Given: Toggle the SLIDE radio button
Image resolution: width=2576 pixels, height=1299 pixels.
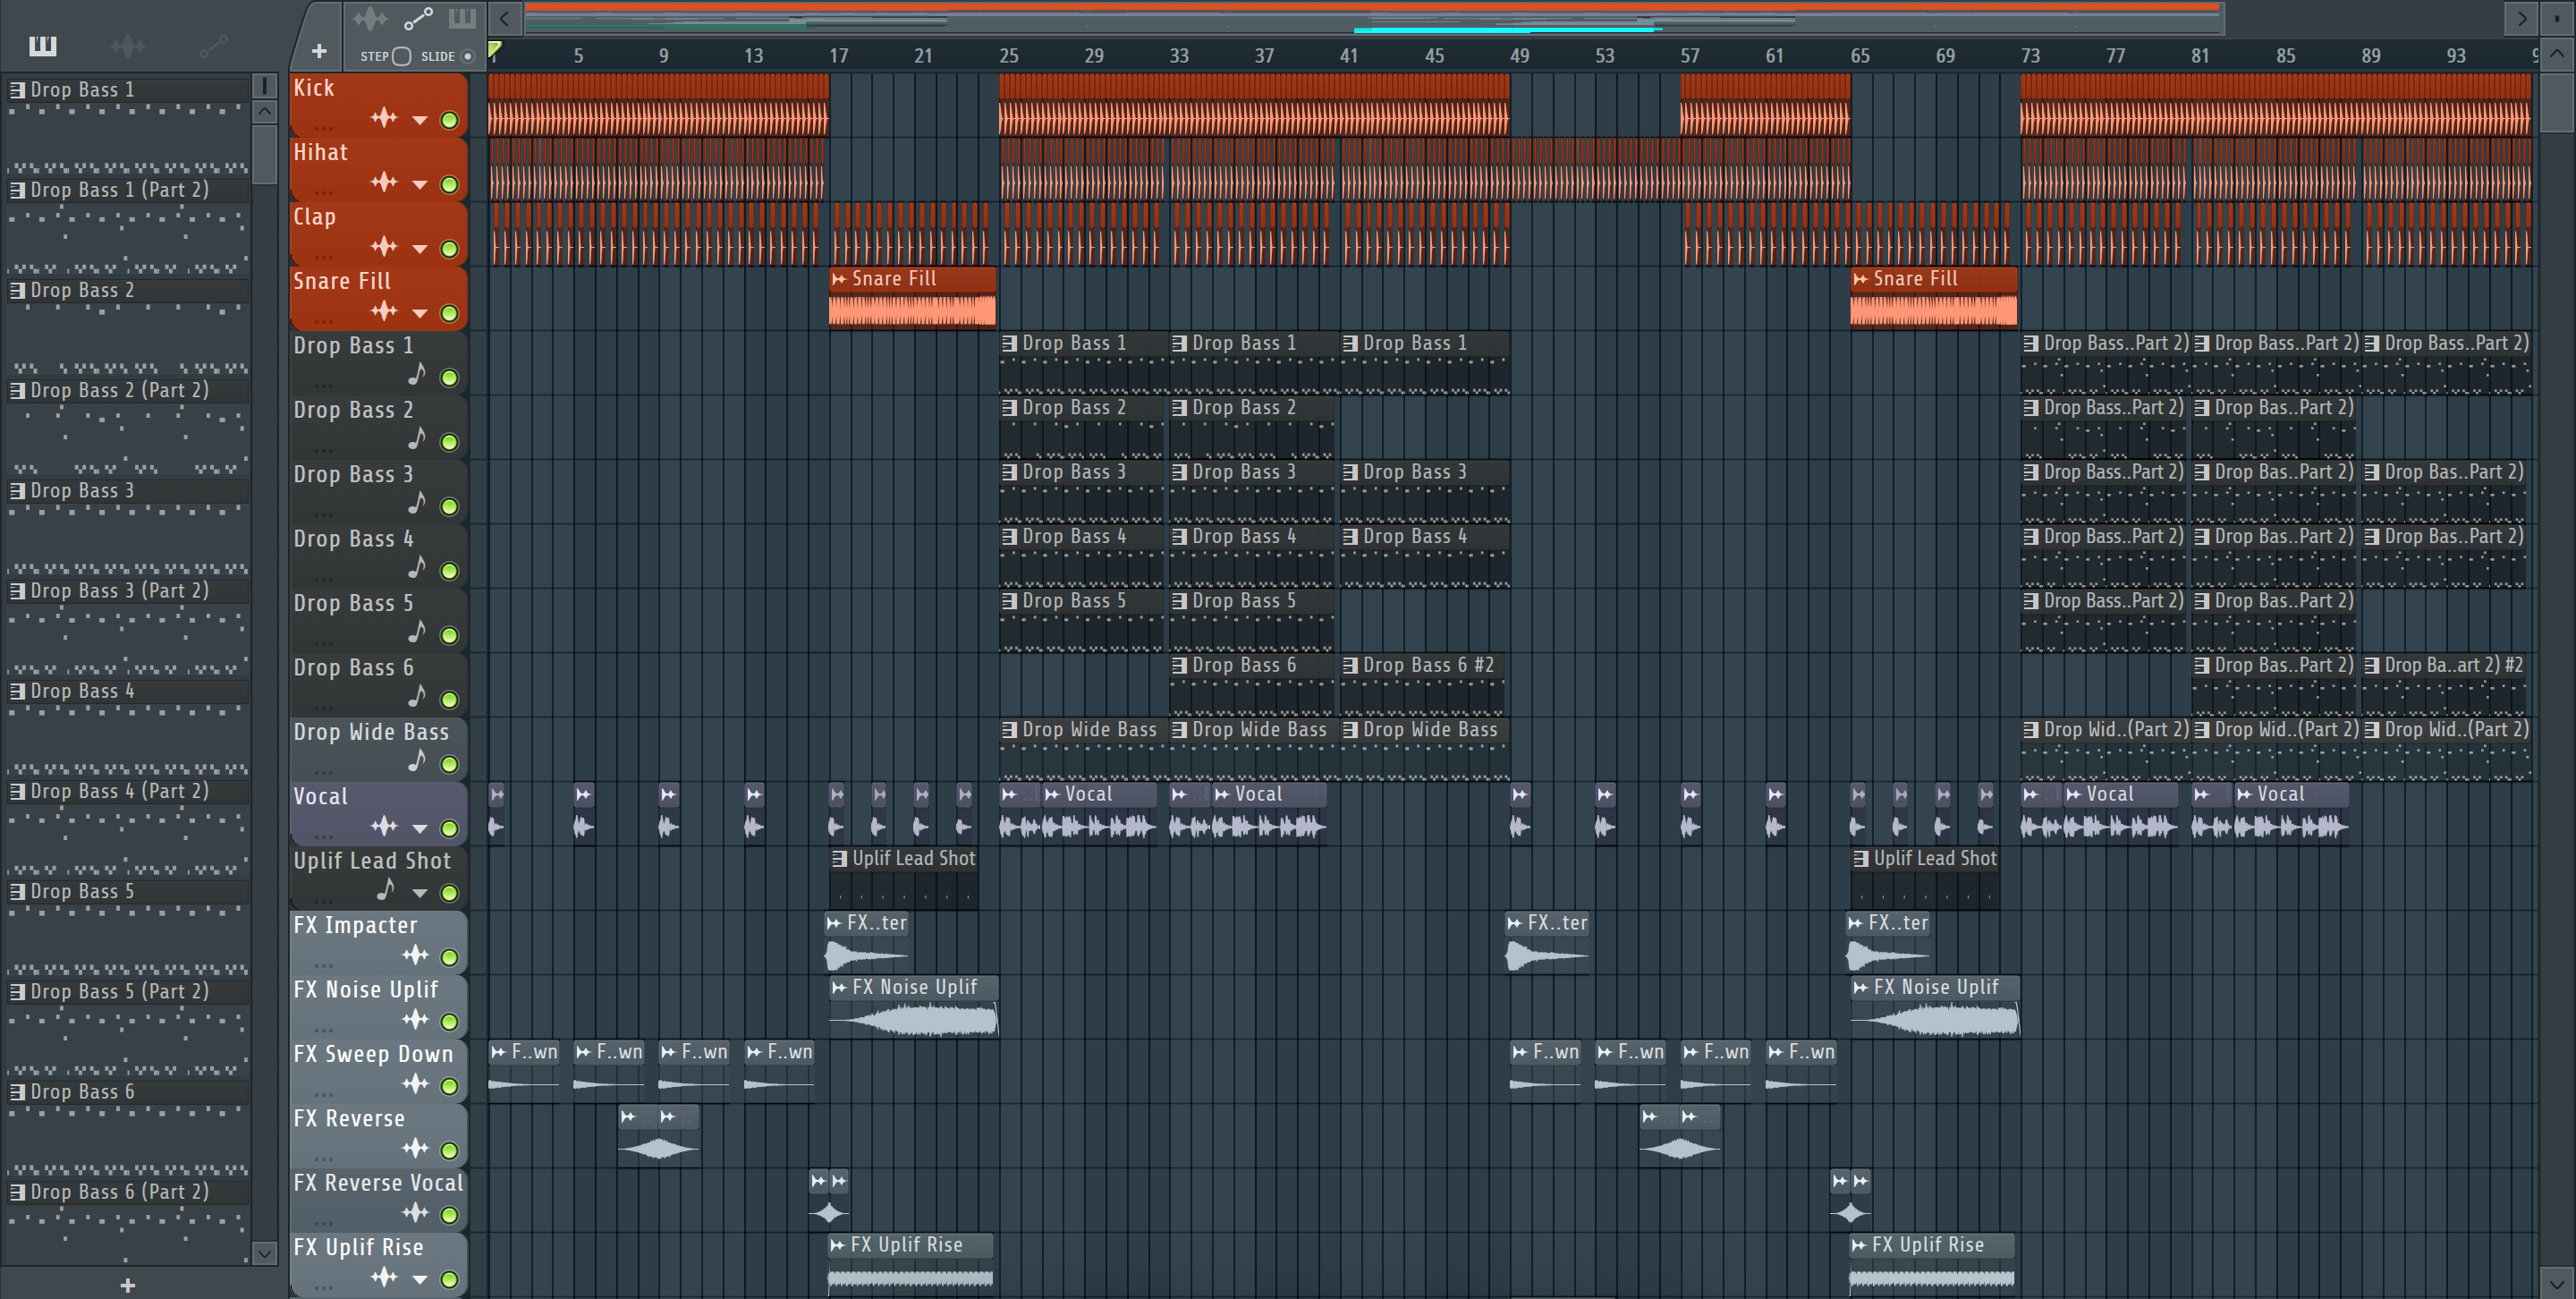Looking at the screenshot, I should click(467, 56).
